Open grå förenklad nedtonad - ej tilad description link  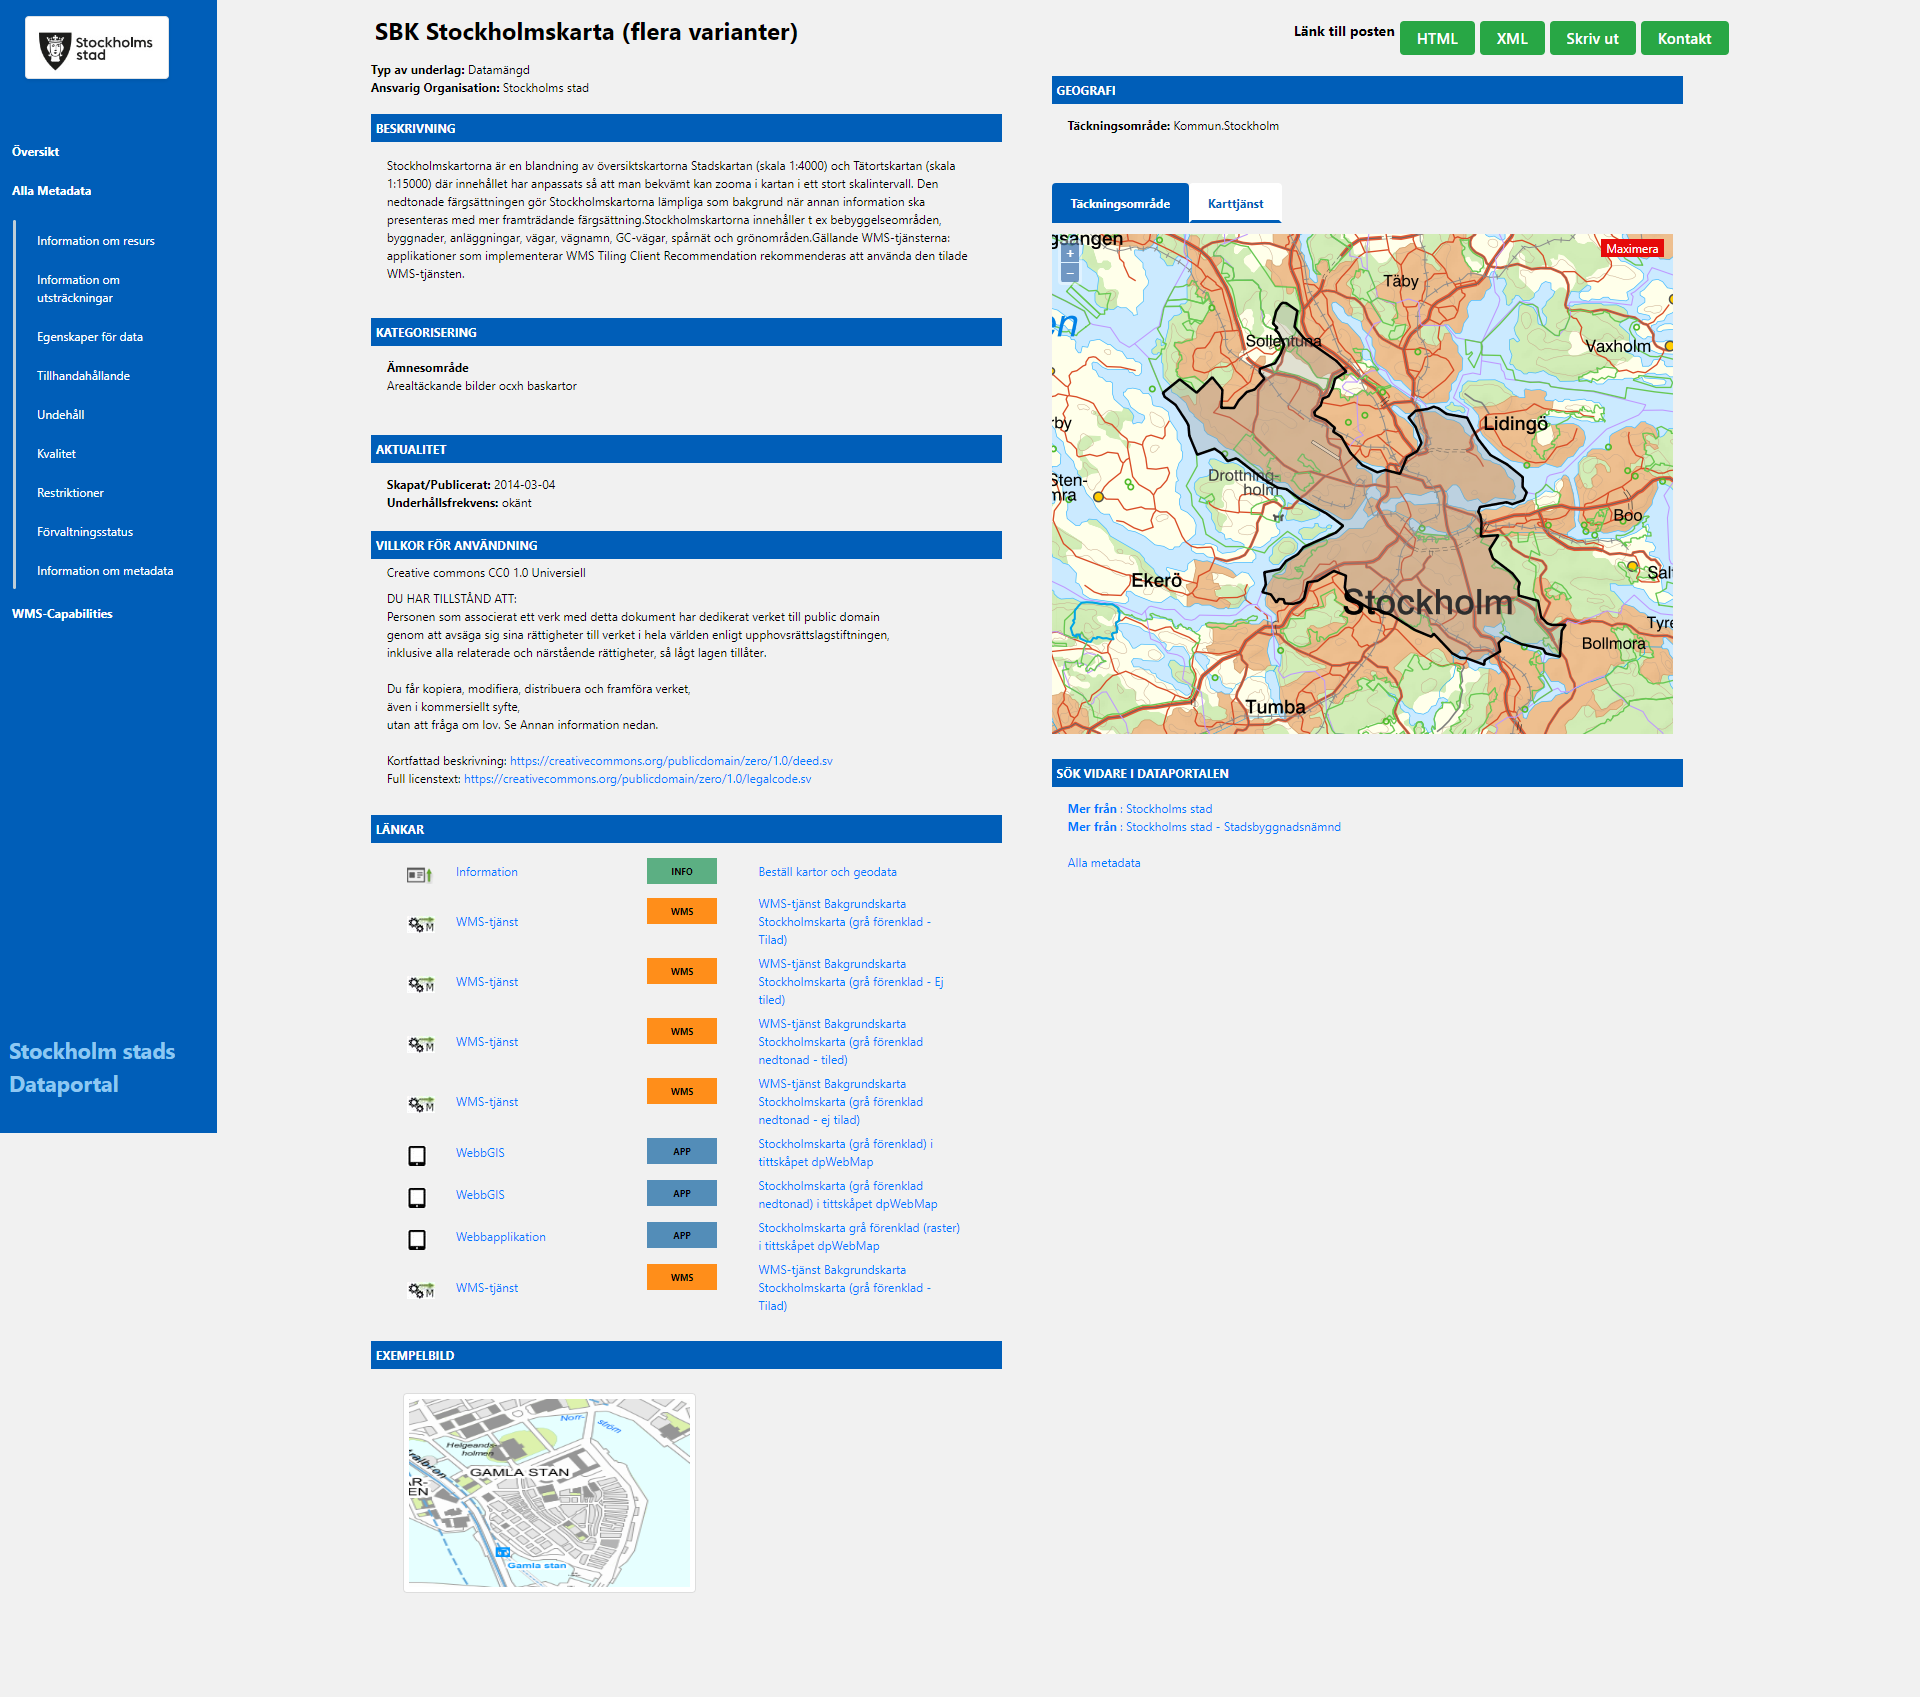(x=841, y=1102)
